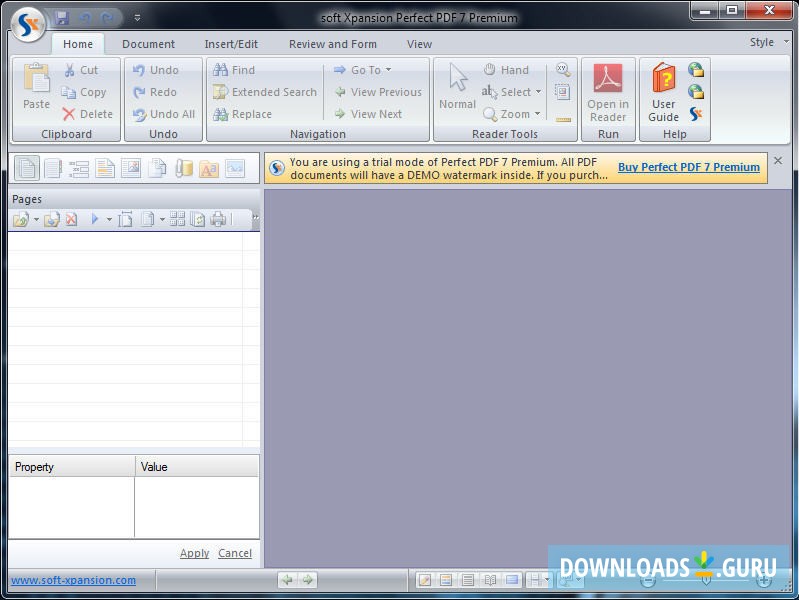Toggle the stacked documents panel icon
799x600 pixels.
pyautogui.click(x=157, y=168)
